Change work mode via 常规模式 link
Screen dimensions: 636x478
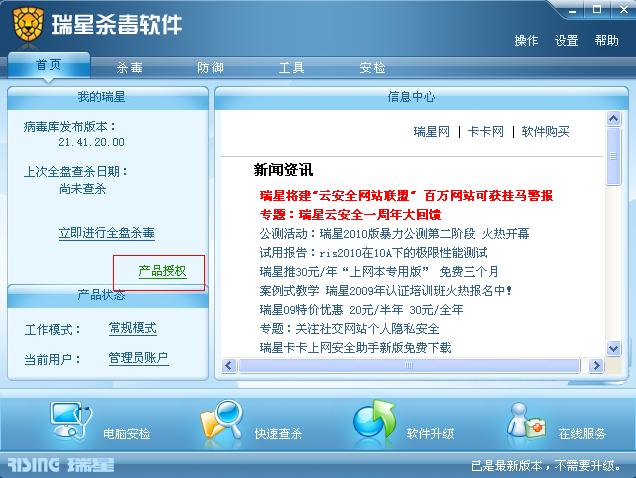[133, 328]
